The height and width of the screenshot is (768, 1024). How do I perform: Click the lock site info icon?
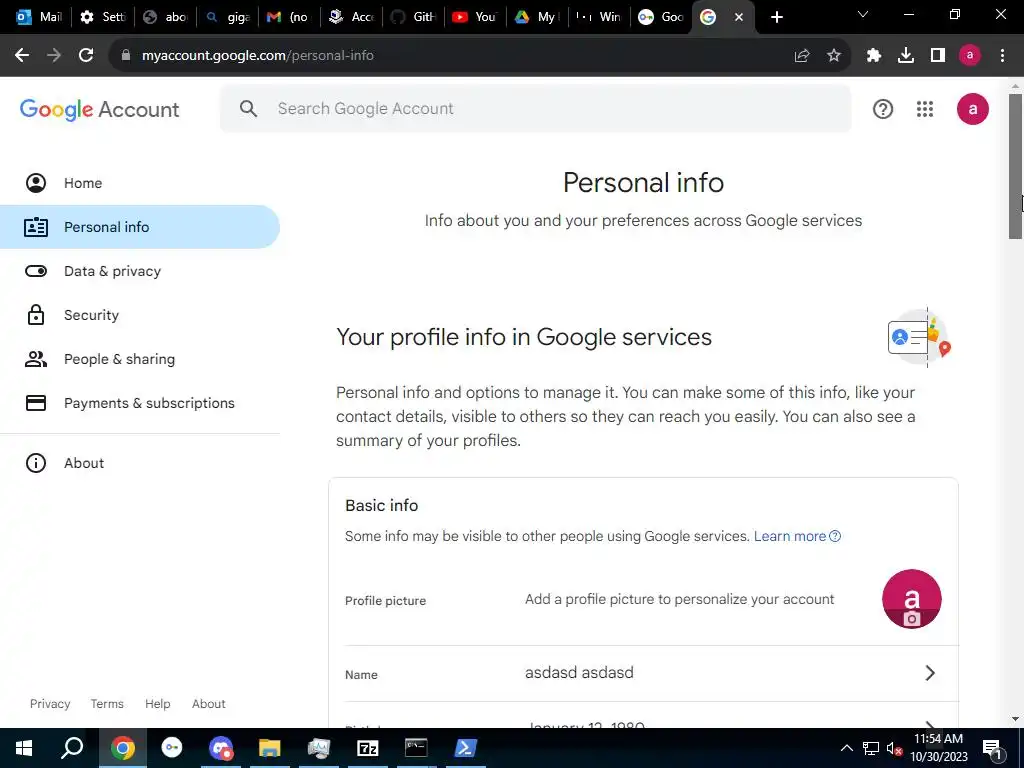(126, 56)
